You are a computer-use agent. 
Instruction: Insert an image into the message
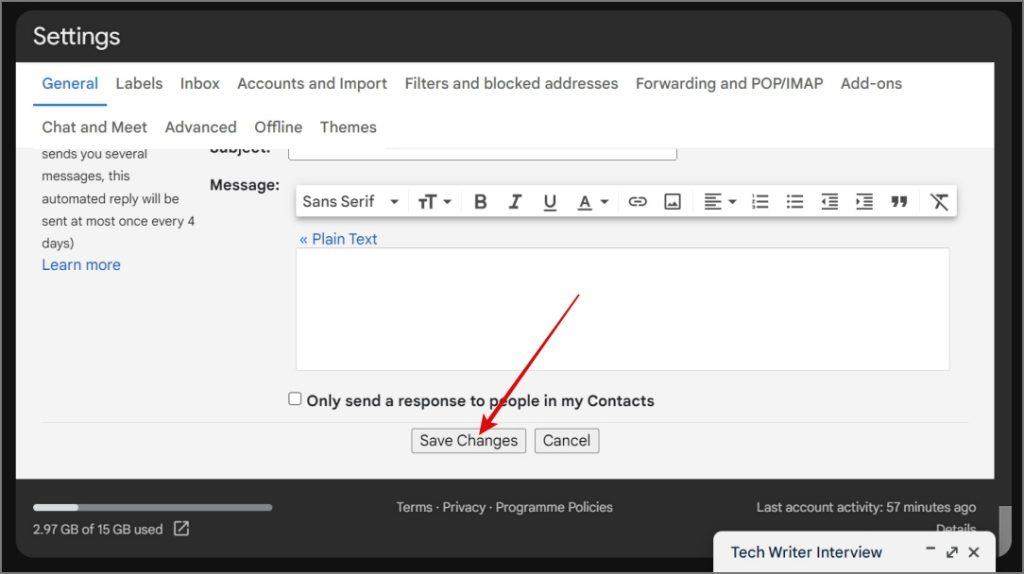tap(672, 202)
